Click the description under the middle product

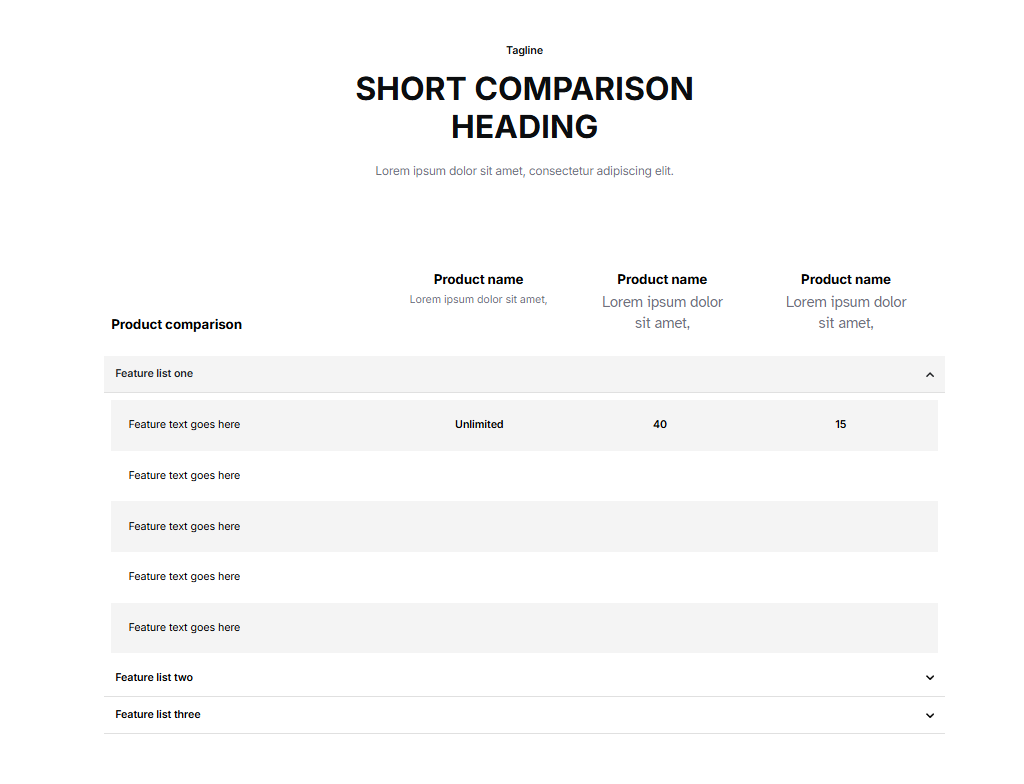(662, 312)
